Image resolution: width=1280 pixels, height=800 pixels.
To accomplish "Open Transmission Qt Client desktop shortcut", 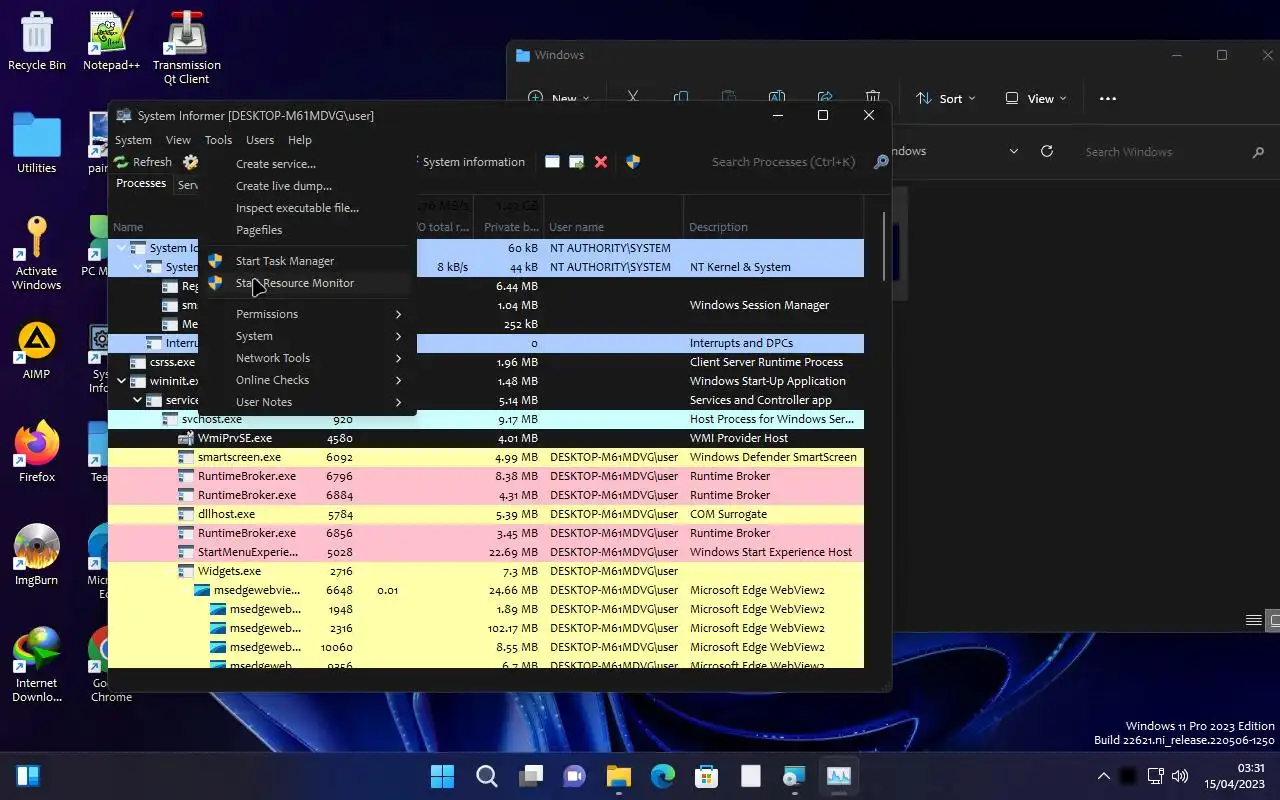I will point(186,48).
